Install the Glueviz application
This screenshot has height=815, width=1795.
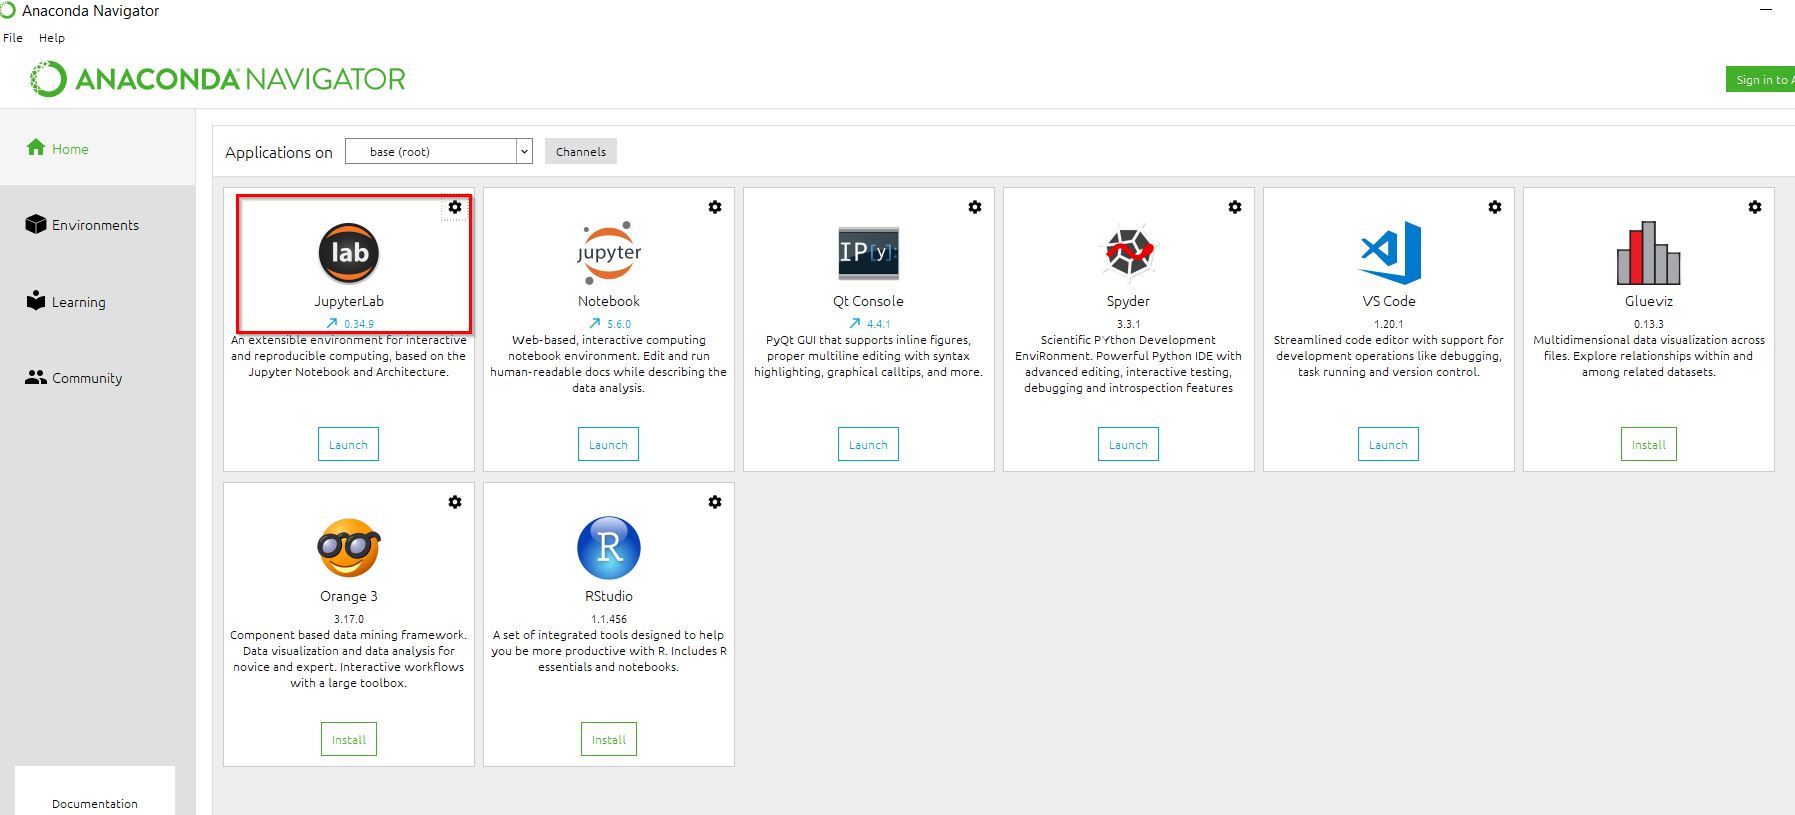click(1648, 445)
